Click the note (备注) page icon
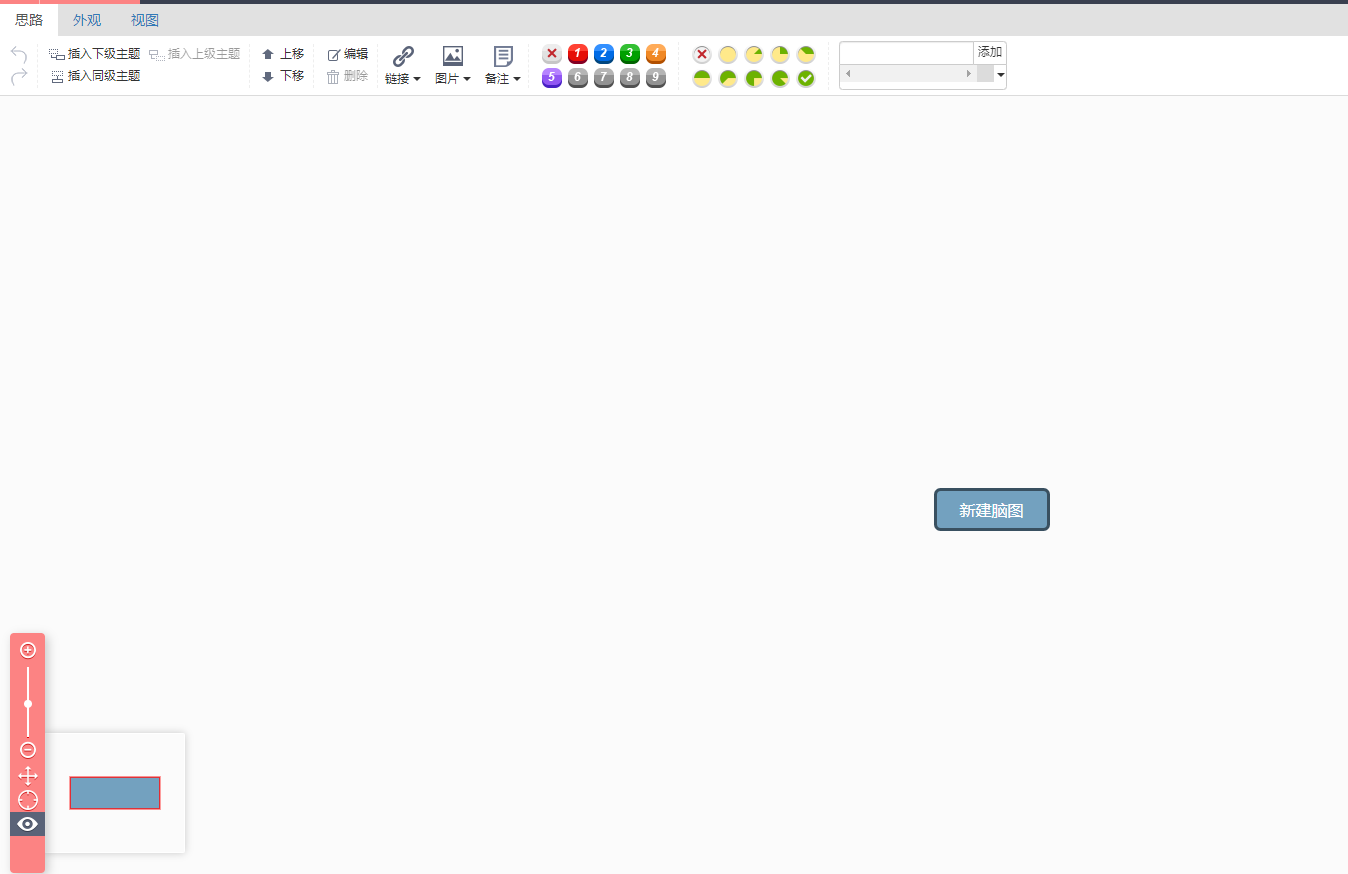Image resolution: width=1348 pixels, height=874 pixels. (x=503, y=56)
